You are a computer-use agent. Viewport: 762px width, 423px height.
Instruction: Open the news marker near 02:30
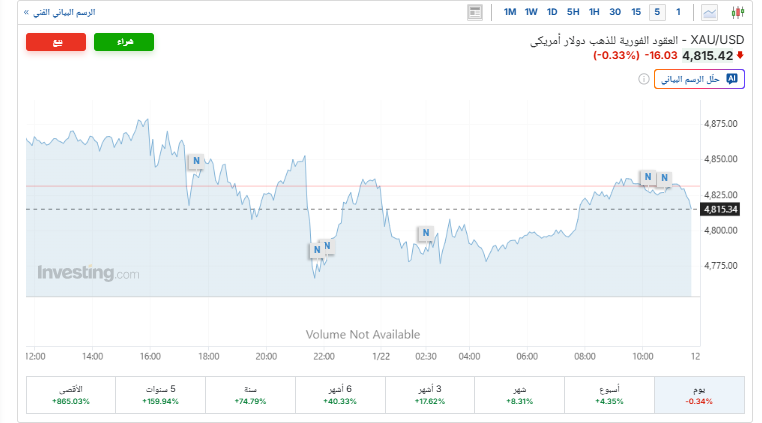425,233
